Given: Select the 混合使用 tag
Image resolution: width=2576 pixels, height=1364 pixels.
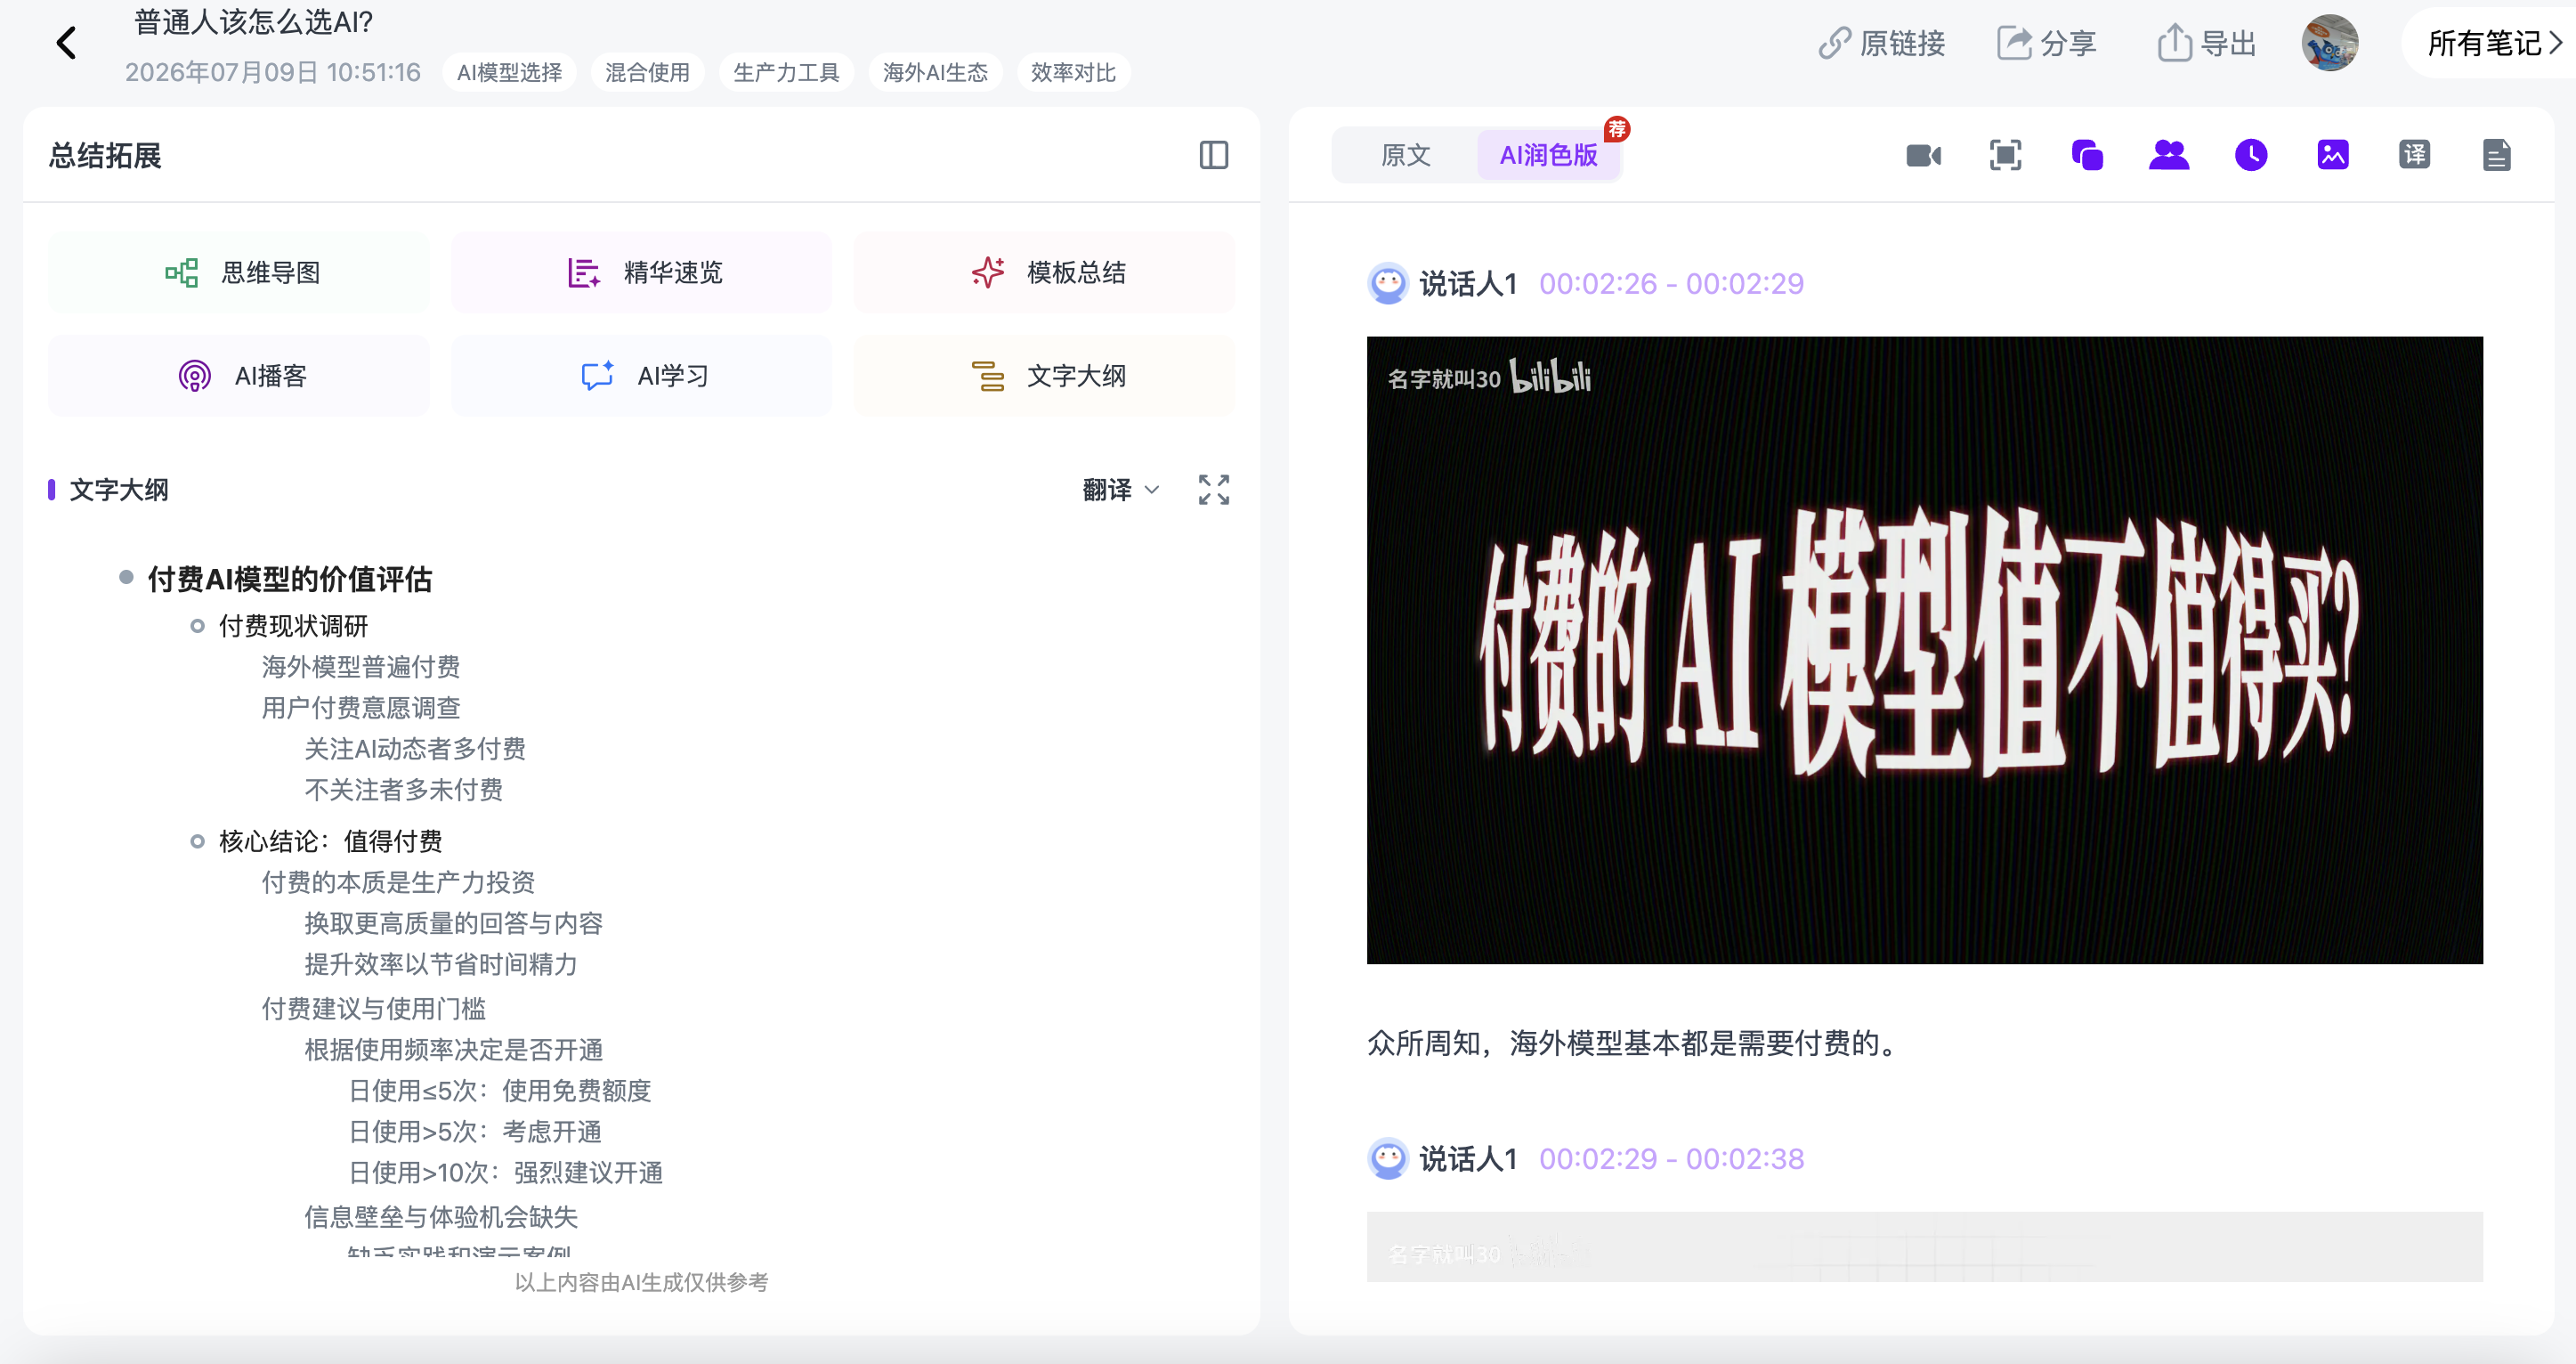Looking at the screenshot, I should (647, 72).
